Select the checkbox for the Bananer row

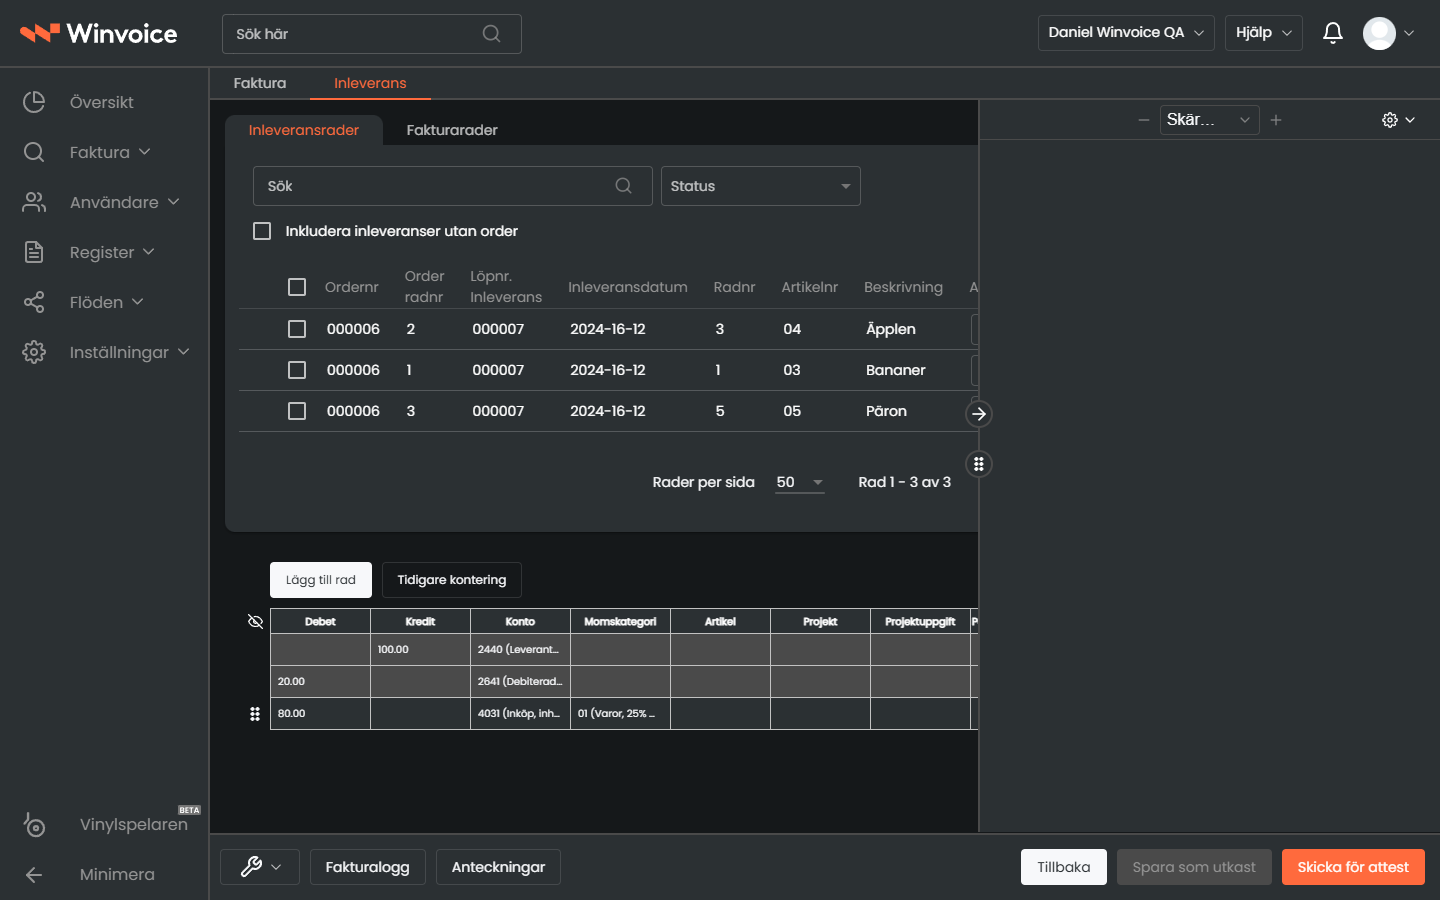[297, 370]
